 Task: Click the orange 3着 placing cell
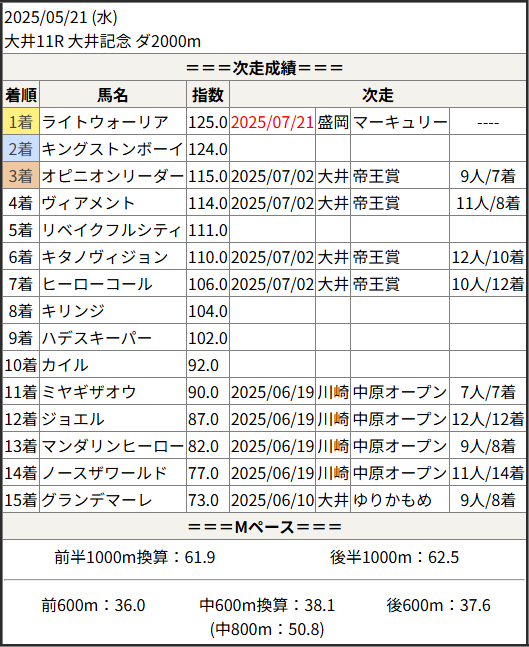21,176
